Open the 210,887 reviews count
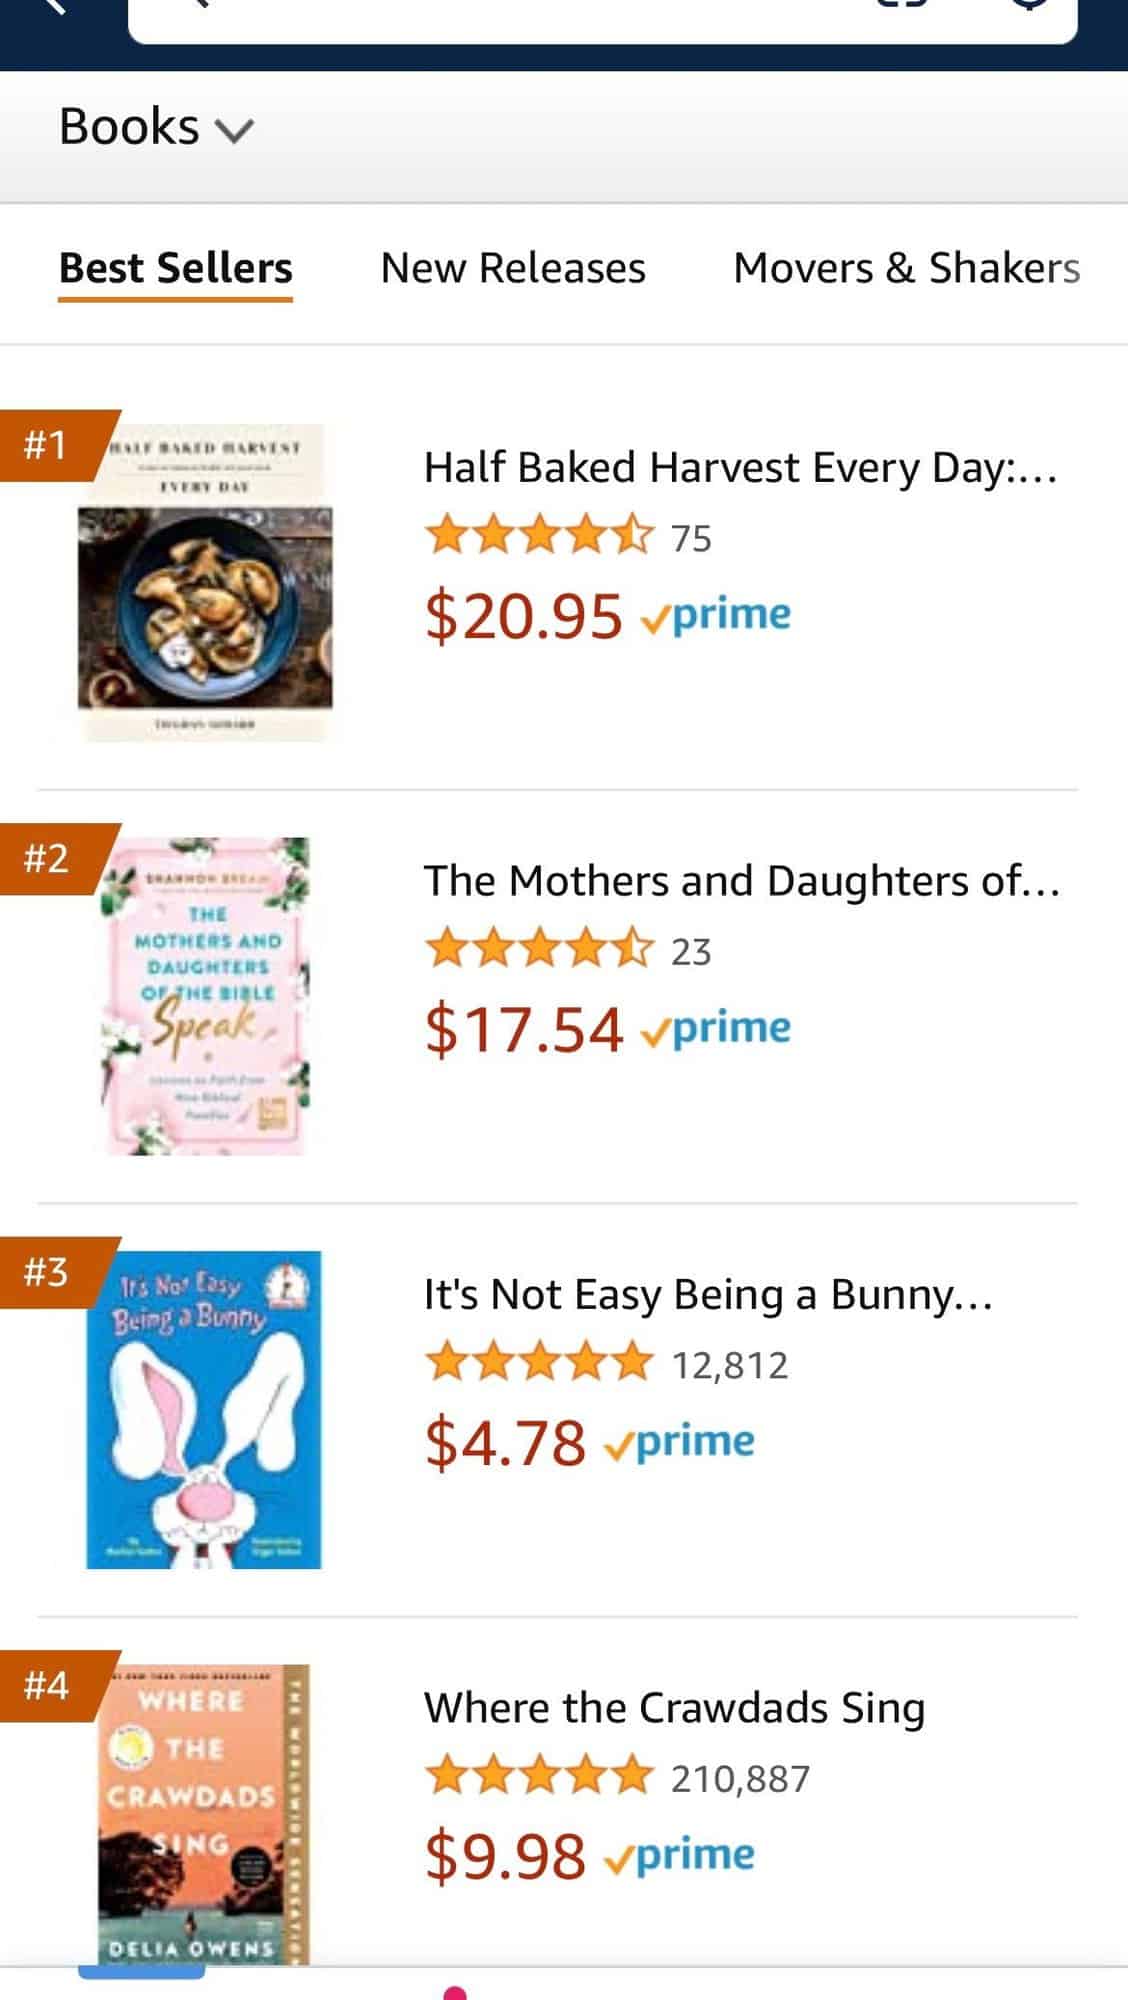This screenshot has height=2000, width=1128. click(740, 1779)
